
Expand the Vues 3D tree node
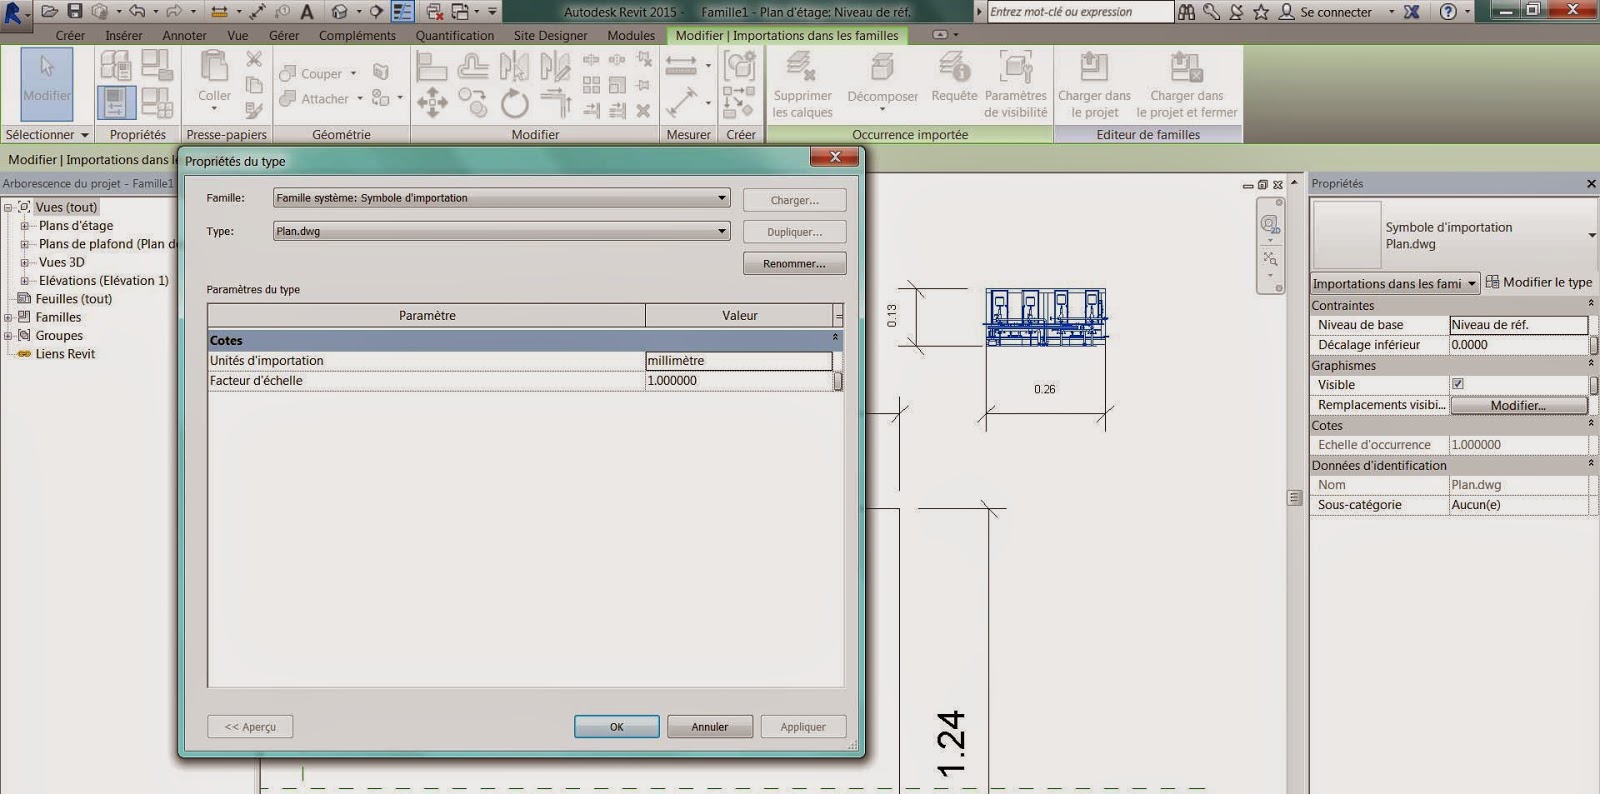point(25,263)
